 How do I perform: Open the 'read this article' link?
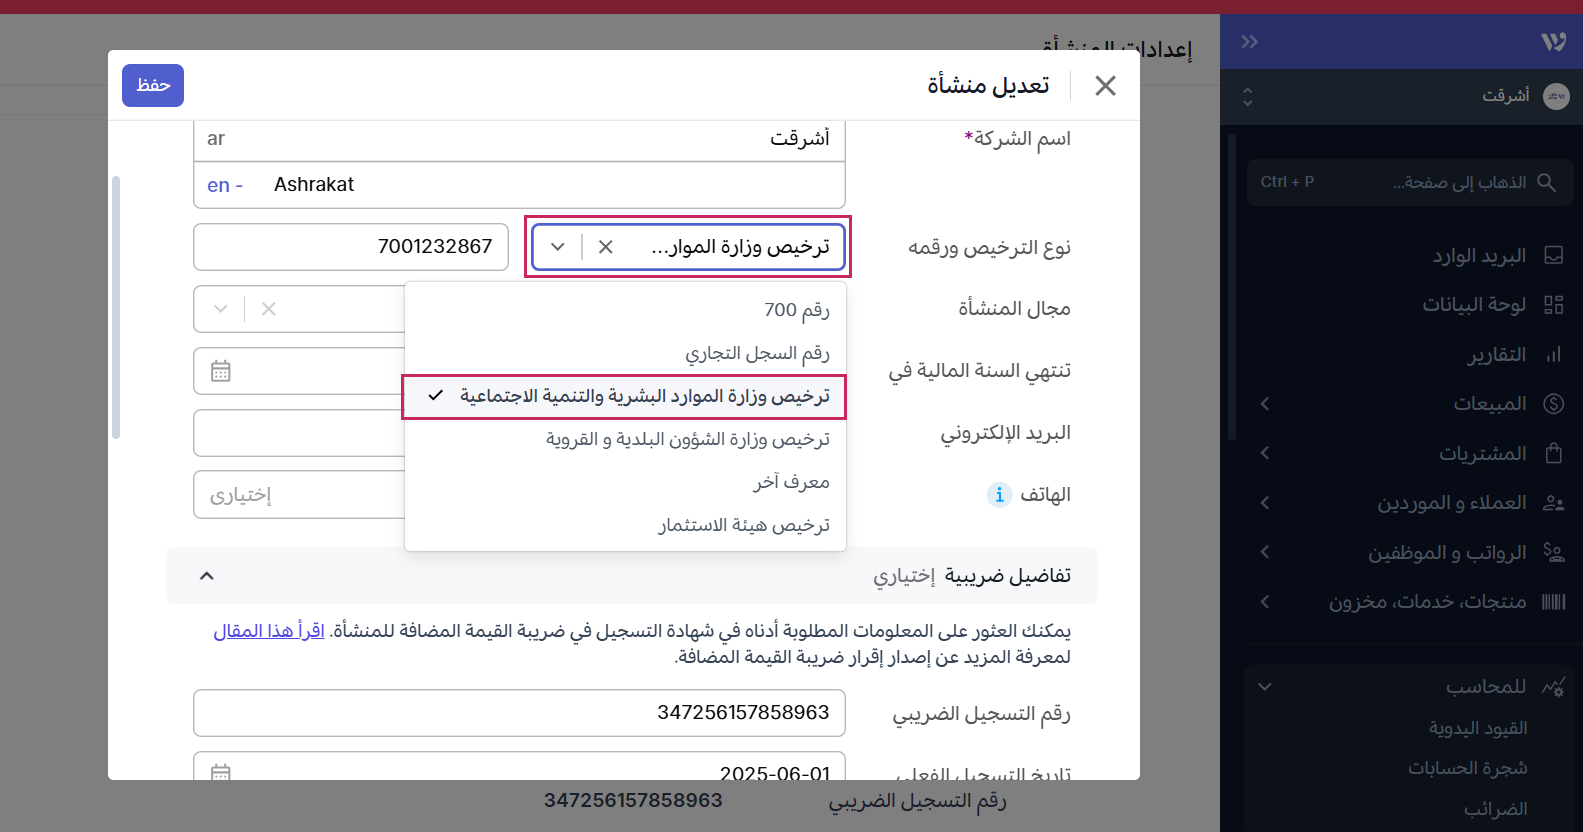(x=269, y=631)
